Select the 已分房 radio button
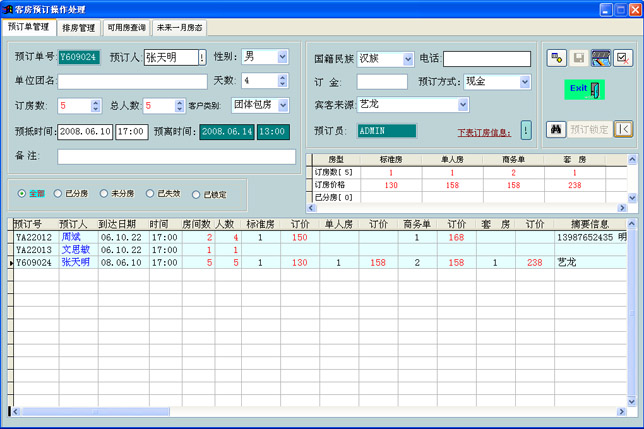The width and height of the screenshot is (644, 429). [x=58, y=194]
